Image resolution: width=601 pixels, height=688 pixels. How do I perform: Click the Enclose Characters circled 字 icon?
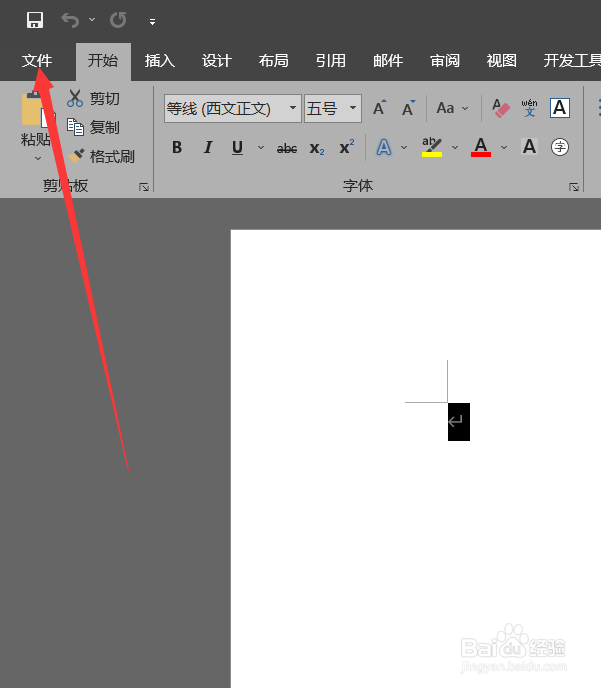coord(560,147)
